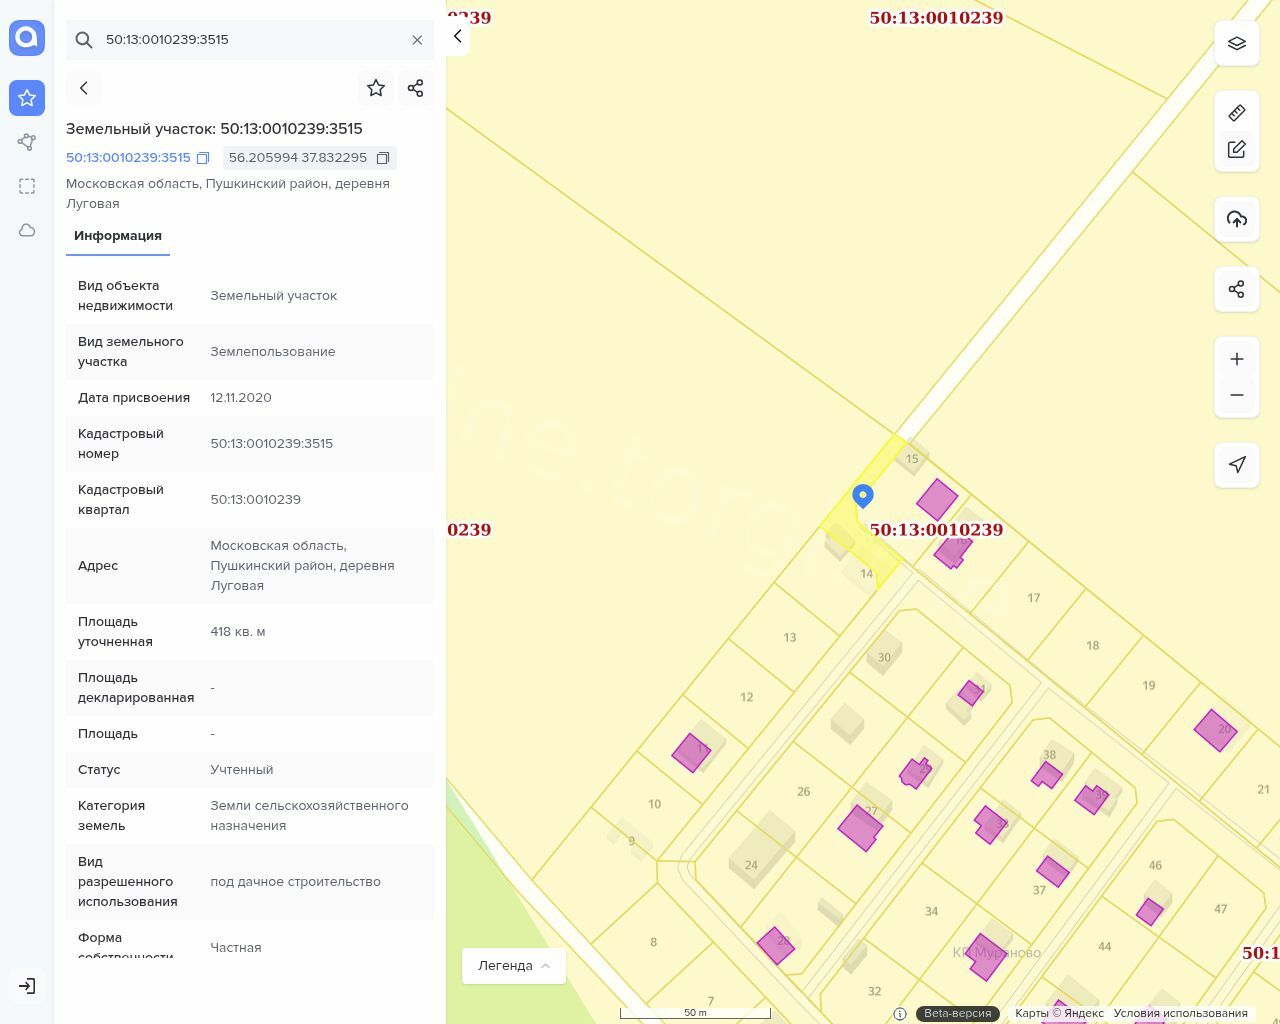Add land plot to favorites with star
Viewport: 1280px width, 1024px height.
pos(376,88)
